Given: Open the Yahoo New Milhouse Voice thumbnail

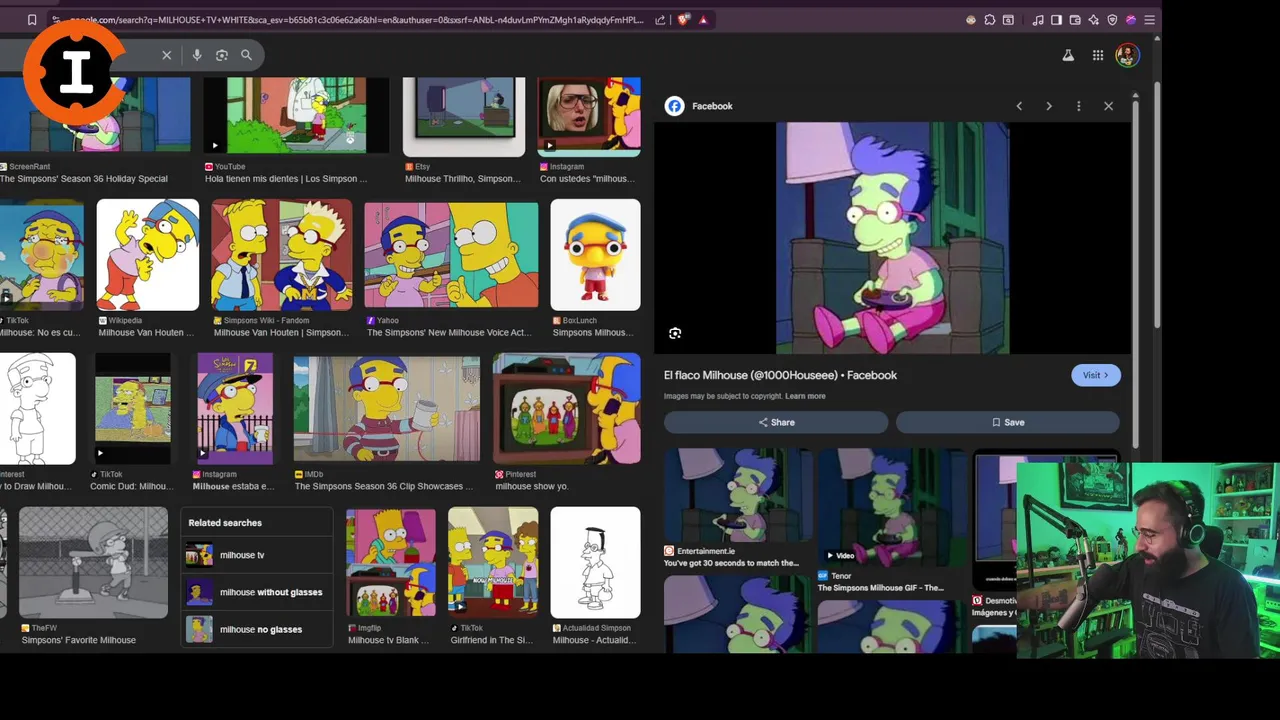Looking at the screenshot, I should 451,255.
